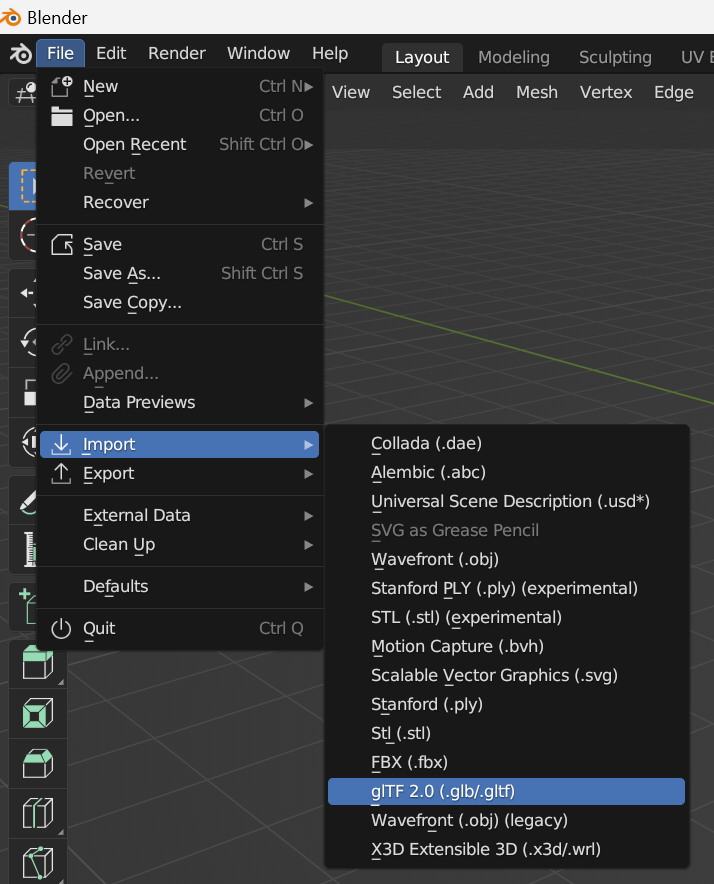Click the Export upload-arrow icon
The image size is (714, 884).
(x=61, y=474)
